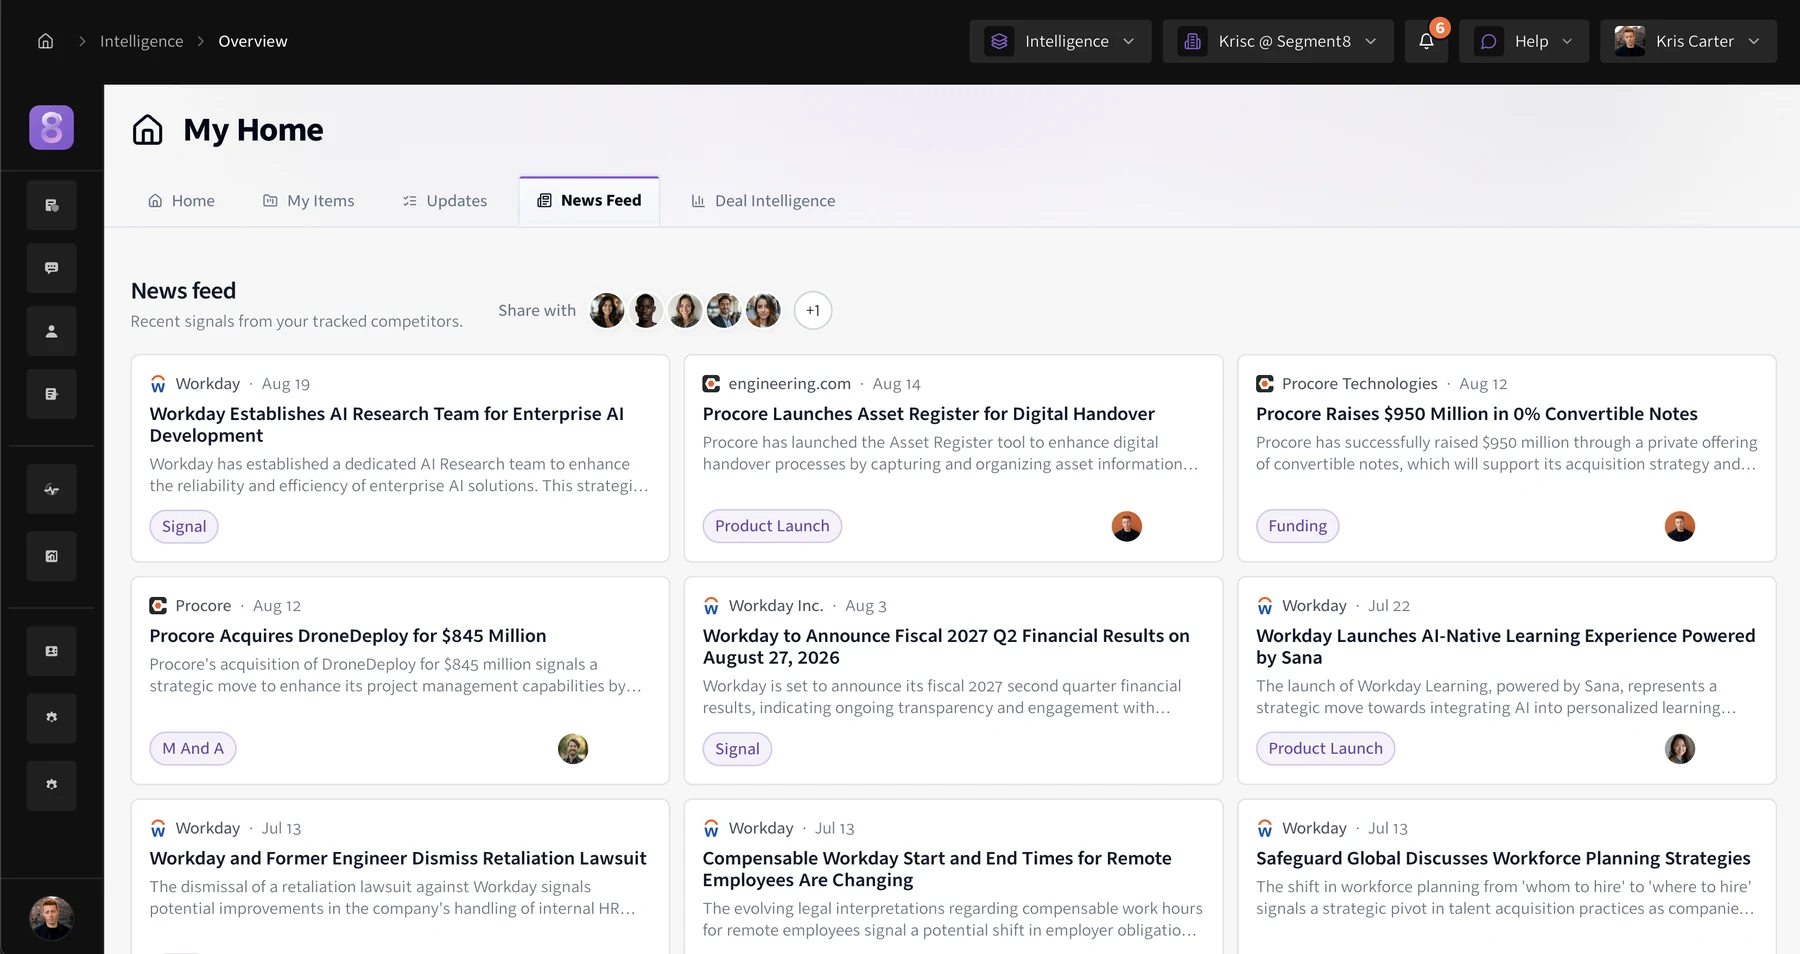Open the contact card sidebar icon
This screenshot has height=954, width=1800.
pos(51,651)
